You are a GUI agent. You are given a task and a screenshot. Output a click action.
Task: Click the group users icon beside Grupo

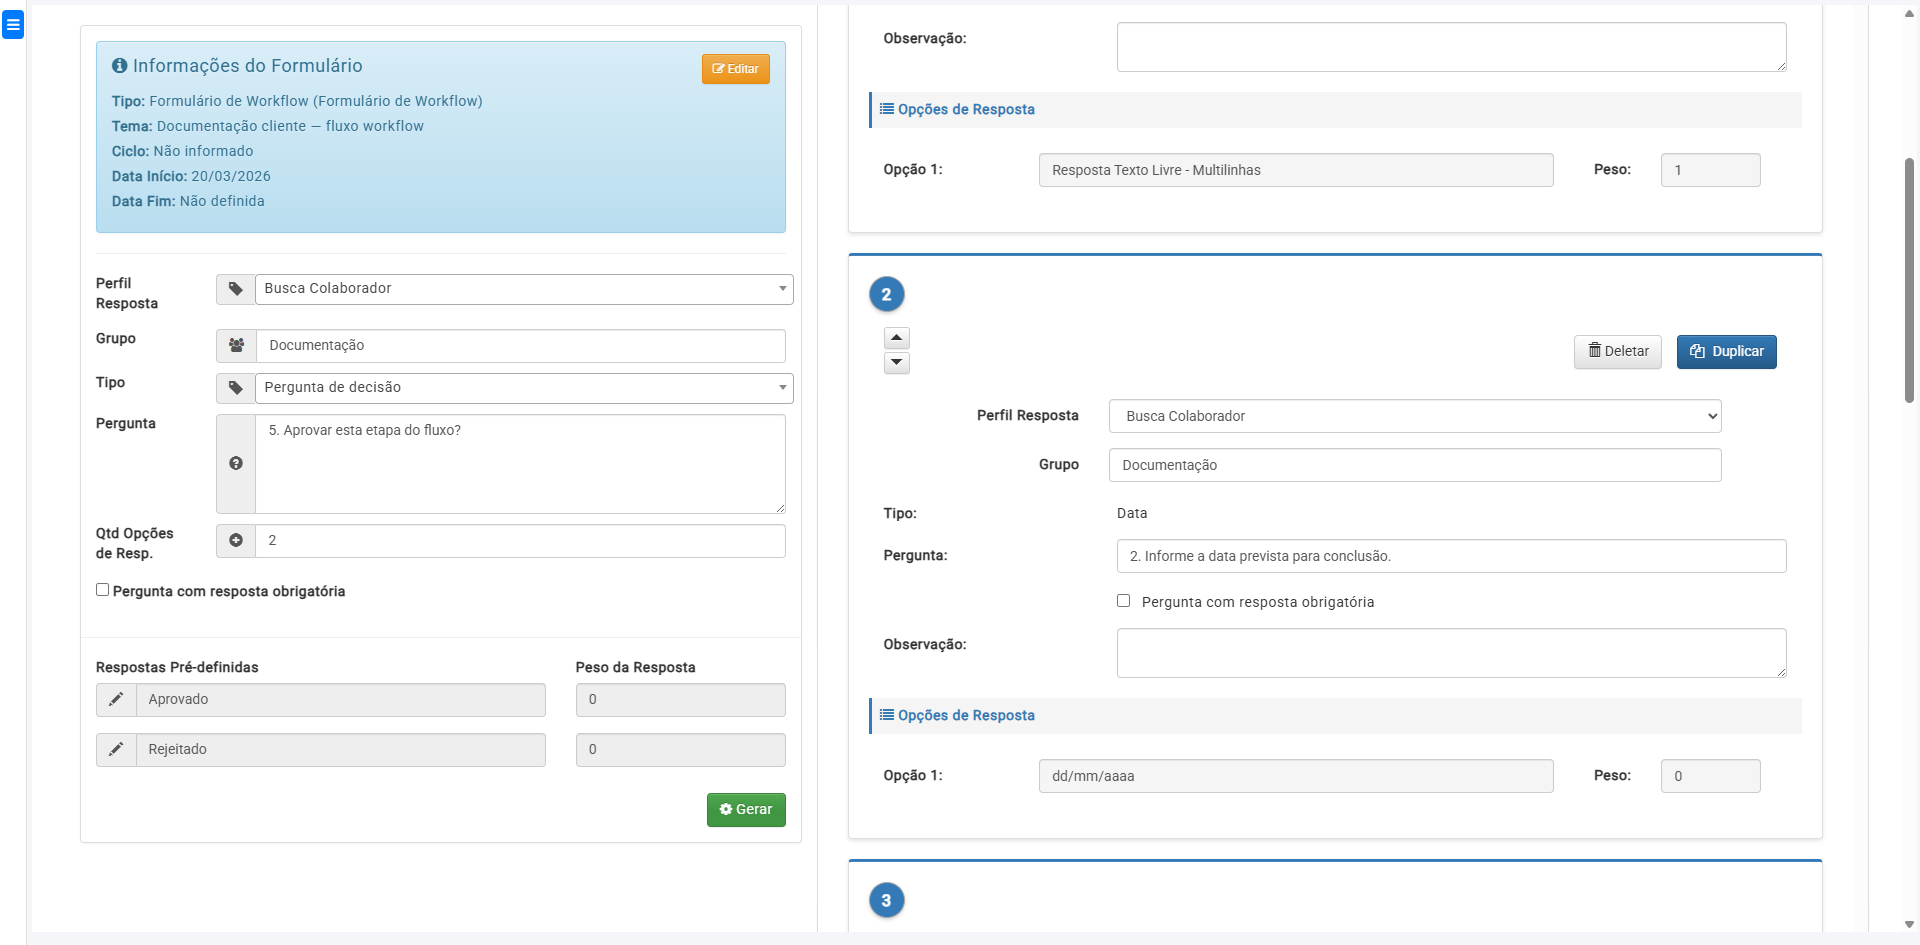236,345
